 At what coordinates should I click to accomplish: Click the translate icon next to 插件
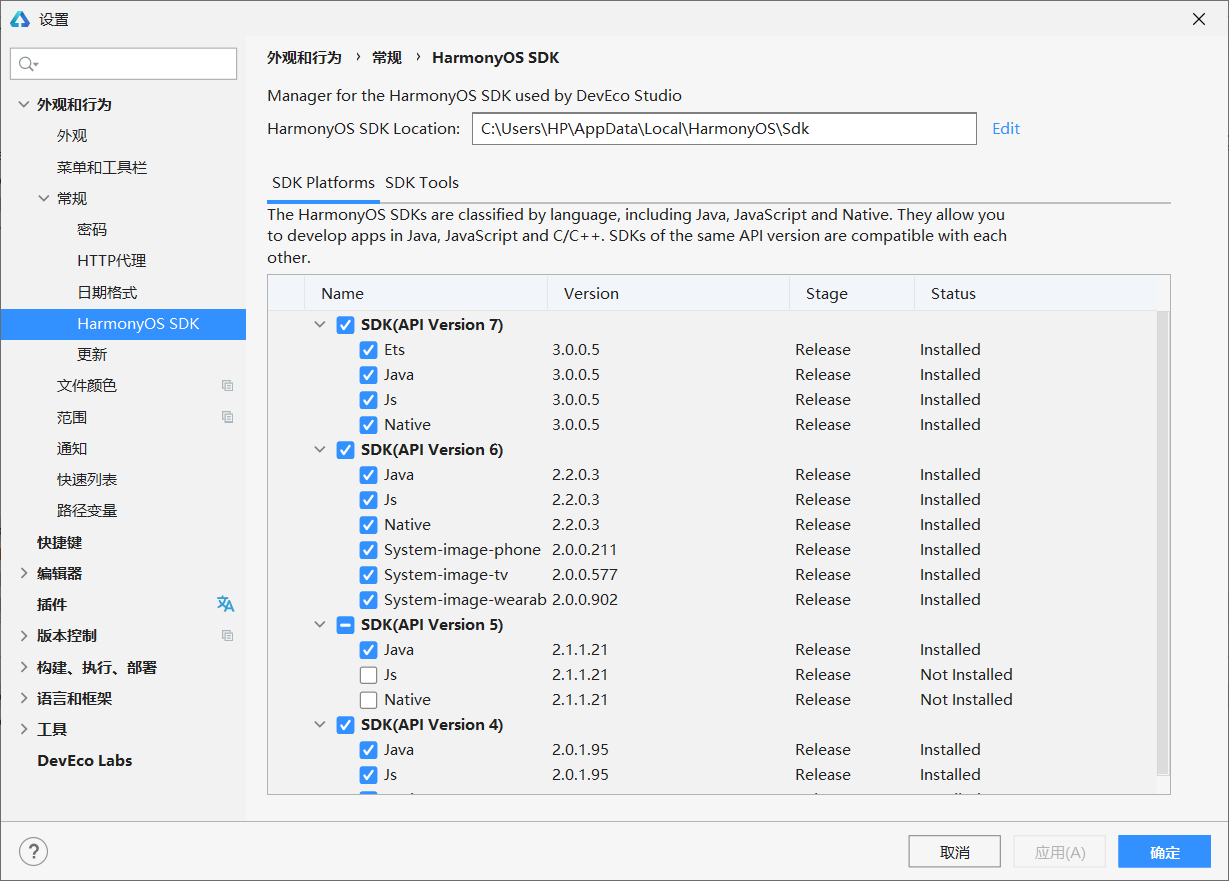tap(226, 604)
